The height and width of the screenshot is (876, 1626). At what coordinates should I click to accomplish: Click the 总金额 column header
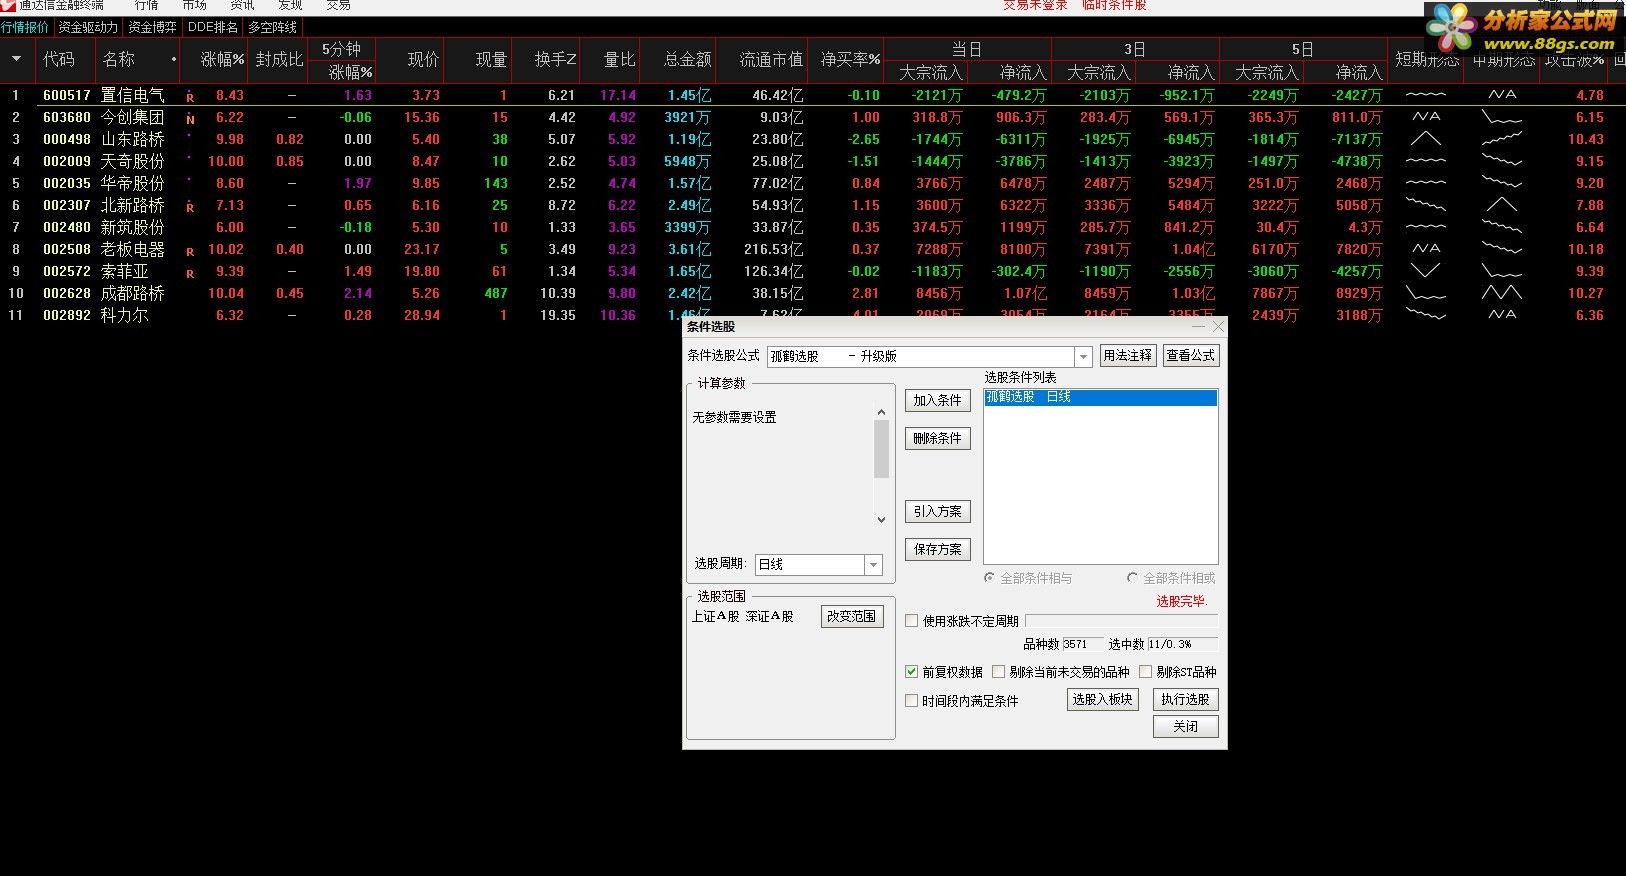[688, 60]
